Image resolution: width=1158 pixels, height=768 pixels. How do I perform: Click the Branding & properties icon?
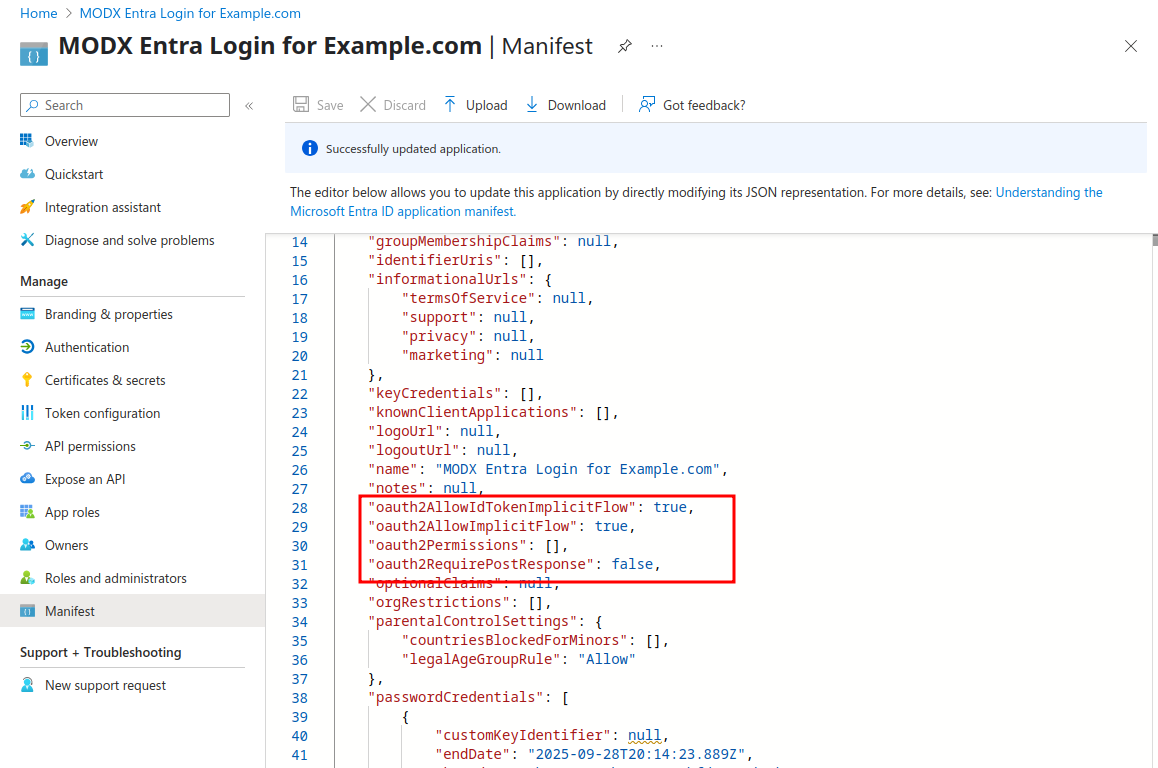pos(27,314)
